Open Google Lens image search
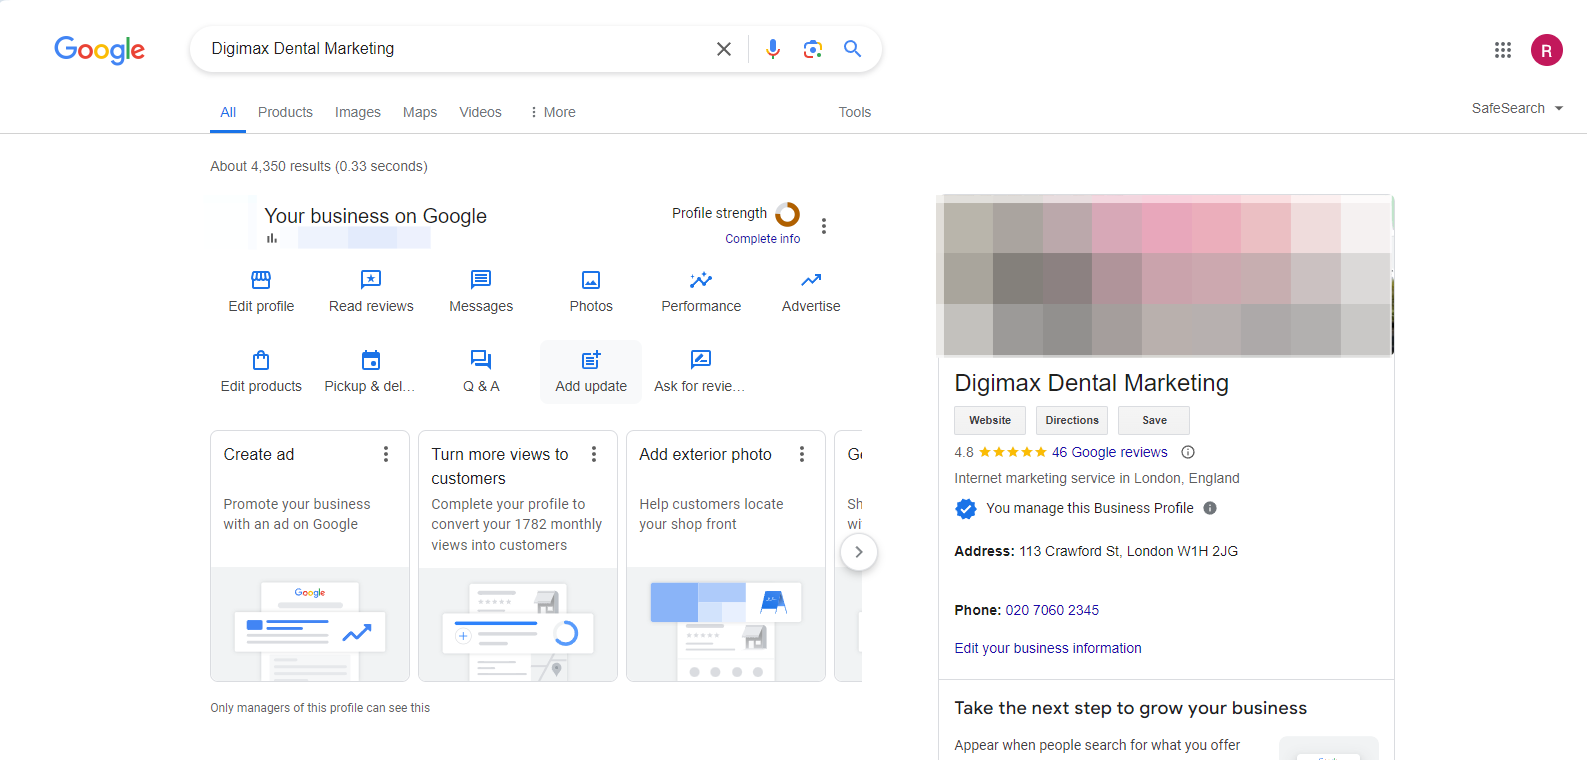This screenshot has height=760, width=1589. point(813,49)
